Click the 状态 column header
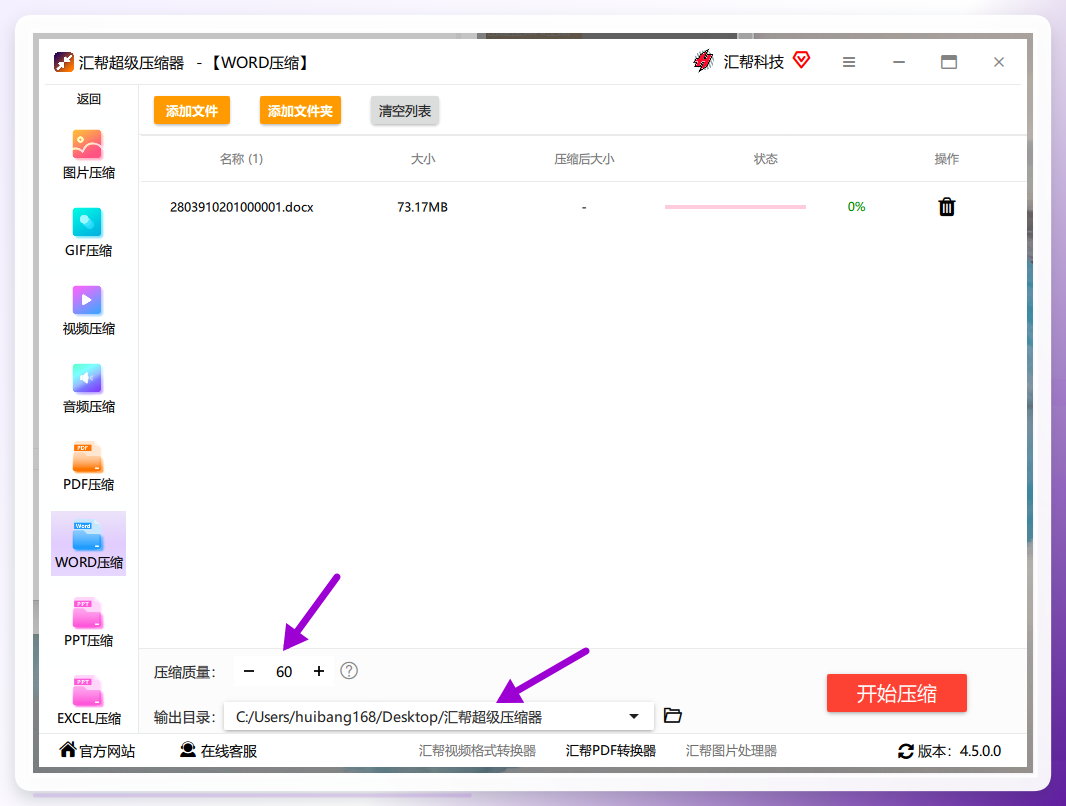The height and width of the screenshot is (806, 1066). 766,159
